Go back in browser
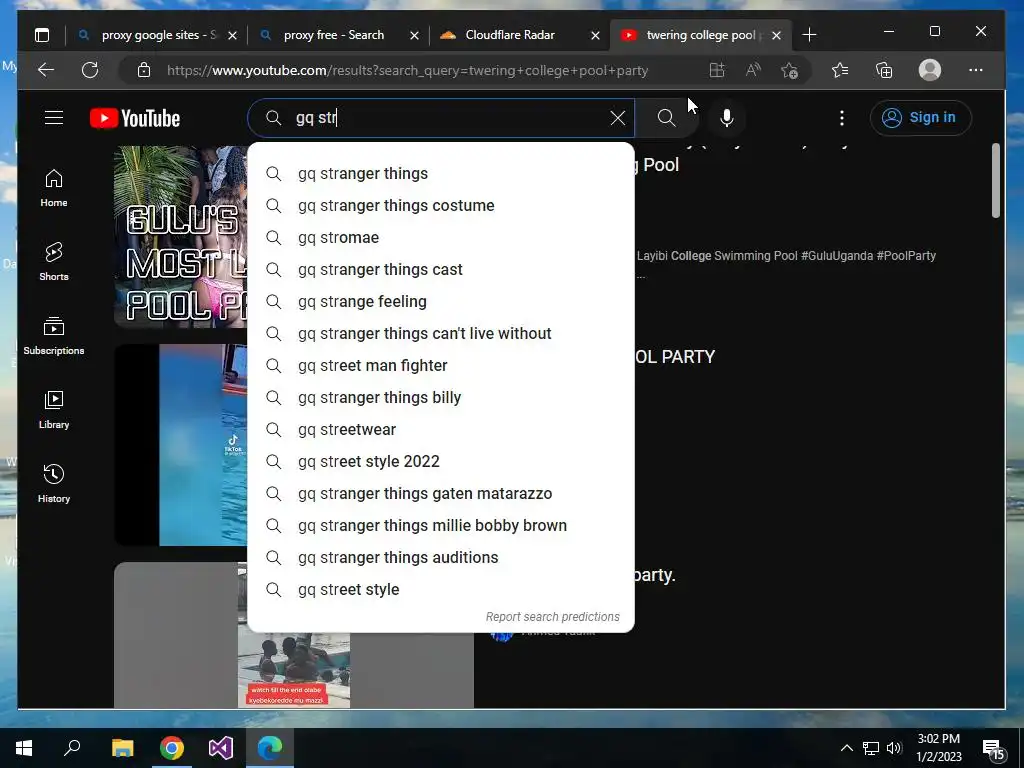Image resolution: width=1024 pixels, height=768 pixels. coord(46,70)
